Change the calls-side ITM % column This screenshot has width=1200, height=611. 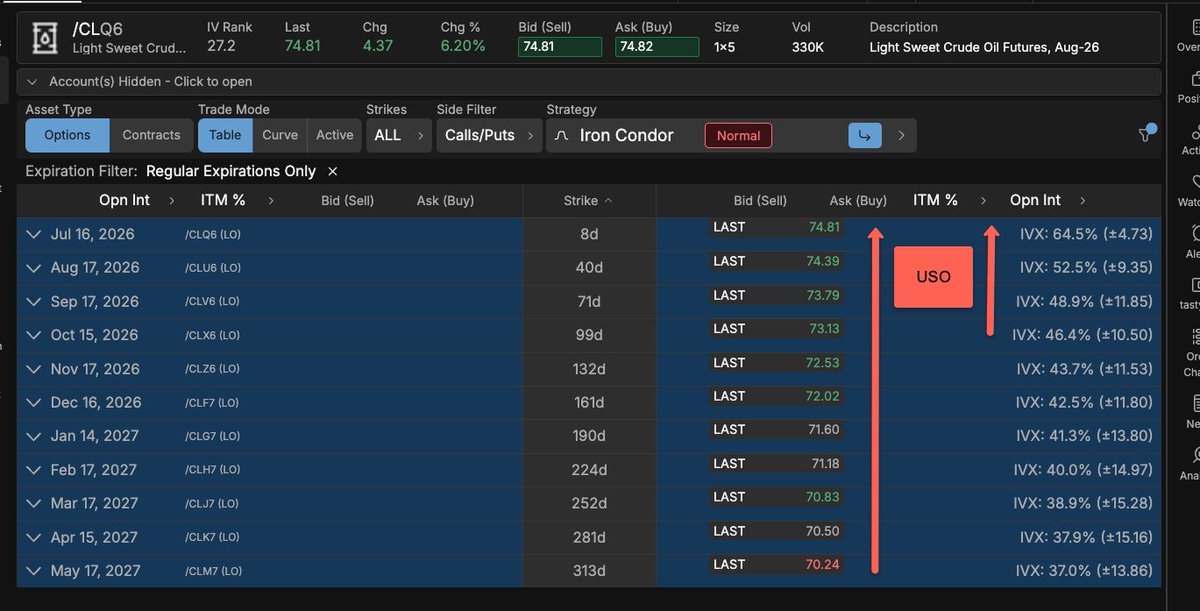tap(237, 200)
